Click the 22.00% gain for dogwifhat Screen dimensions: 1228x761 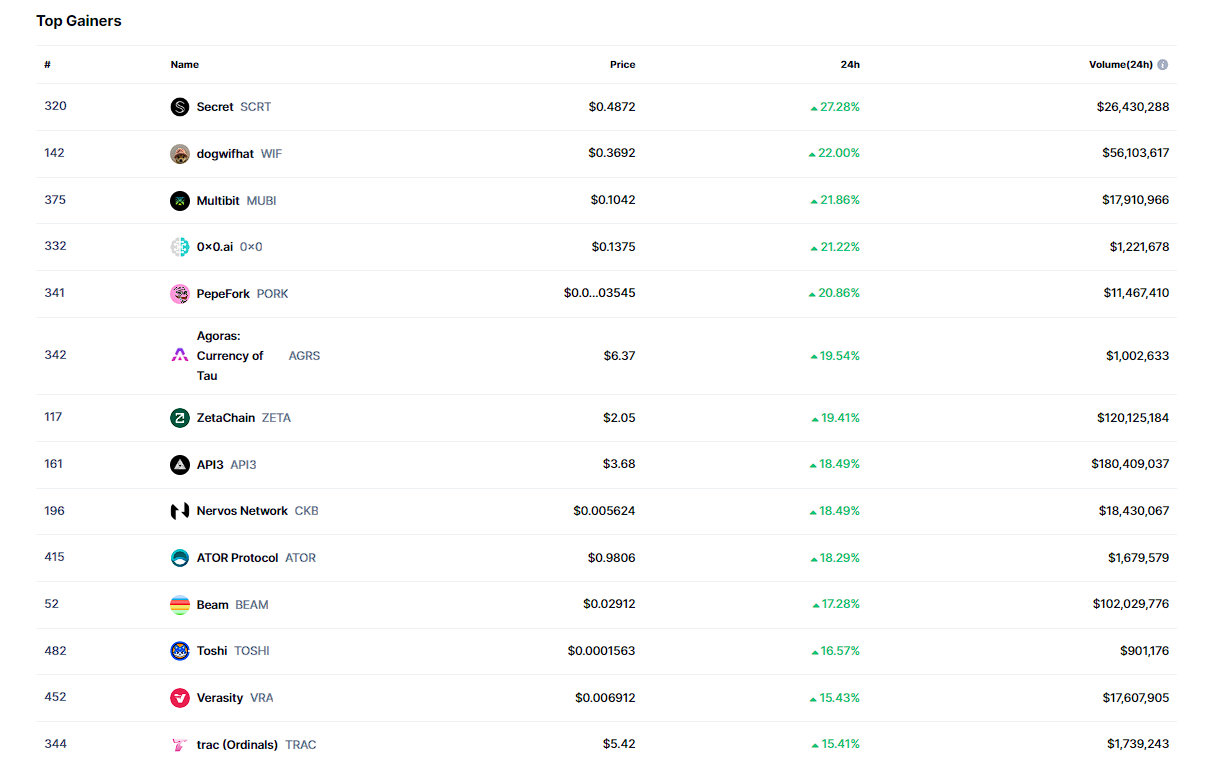point(835,153)
